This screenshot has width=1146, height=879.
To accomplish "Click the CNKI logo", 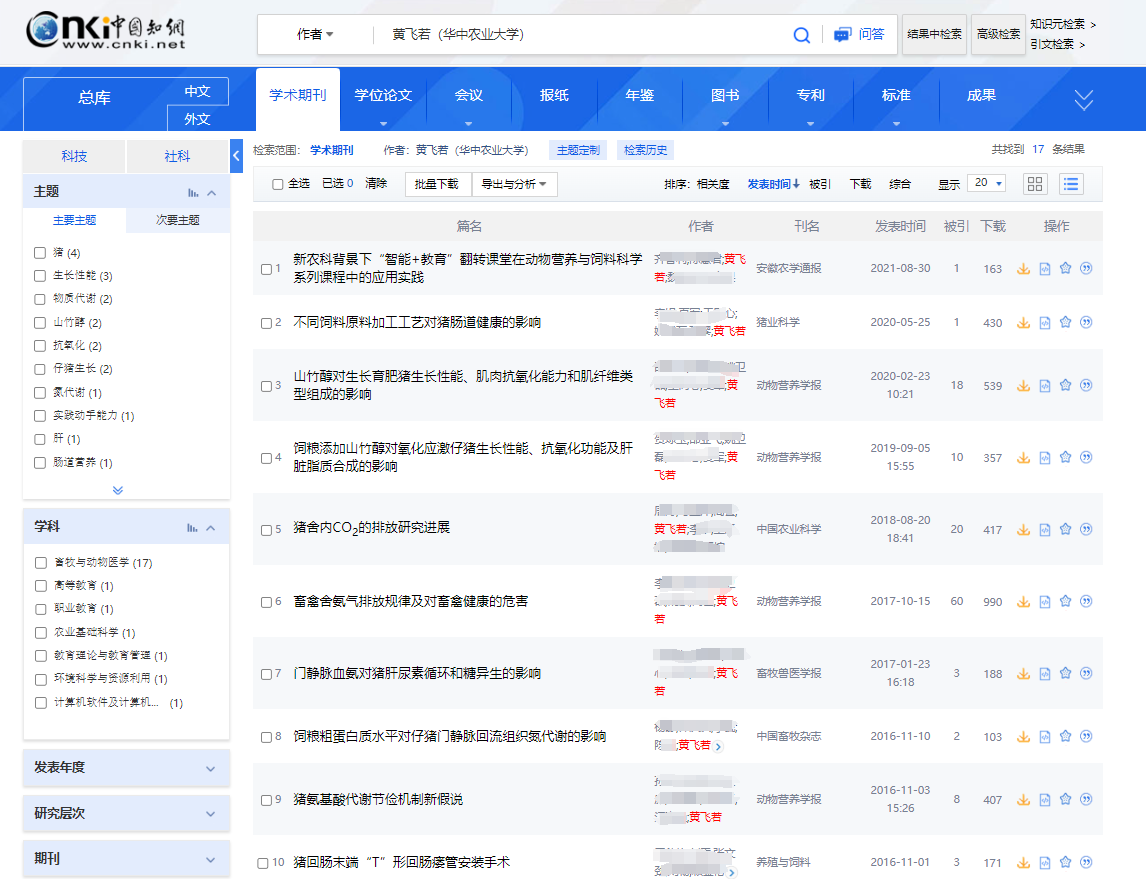I will click(106, 31).
